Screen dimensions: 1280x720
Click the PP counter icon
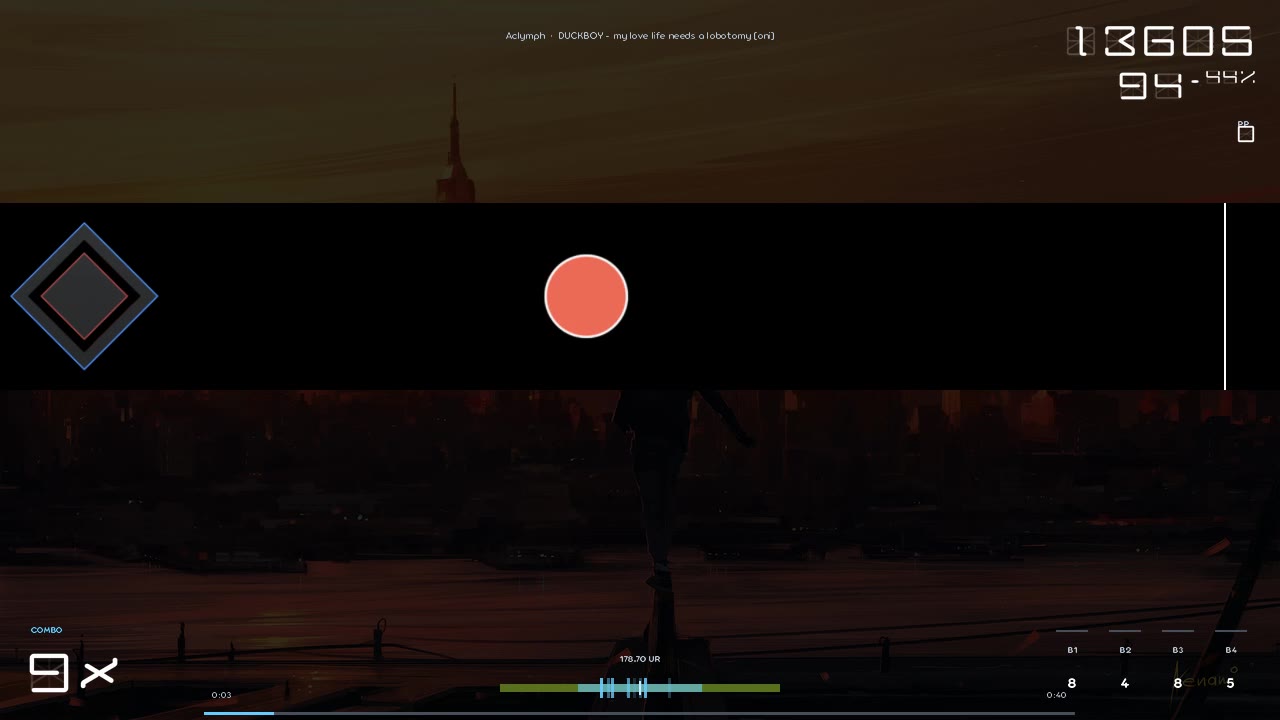(x=1245, y=132)
